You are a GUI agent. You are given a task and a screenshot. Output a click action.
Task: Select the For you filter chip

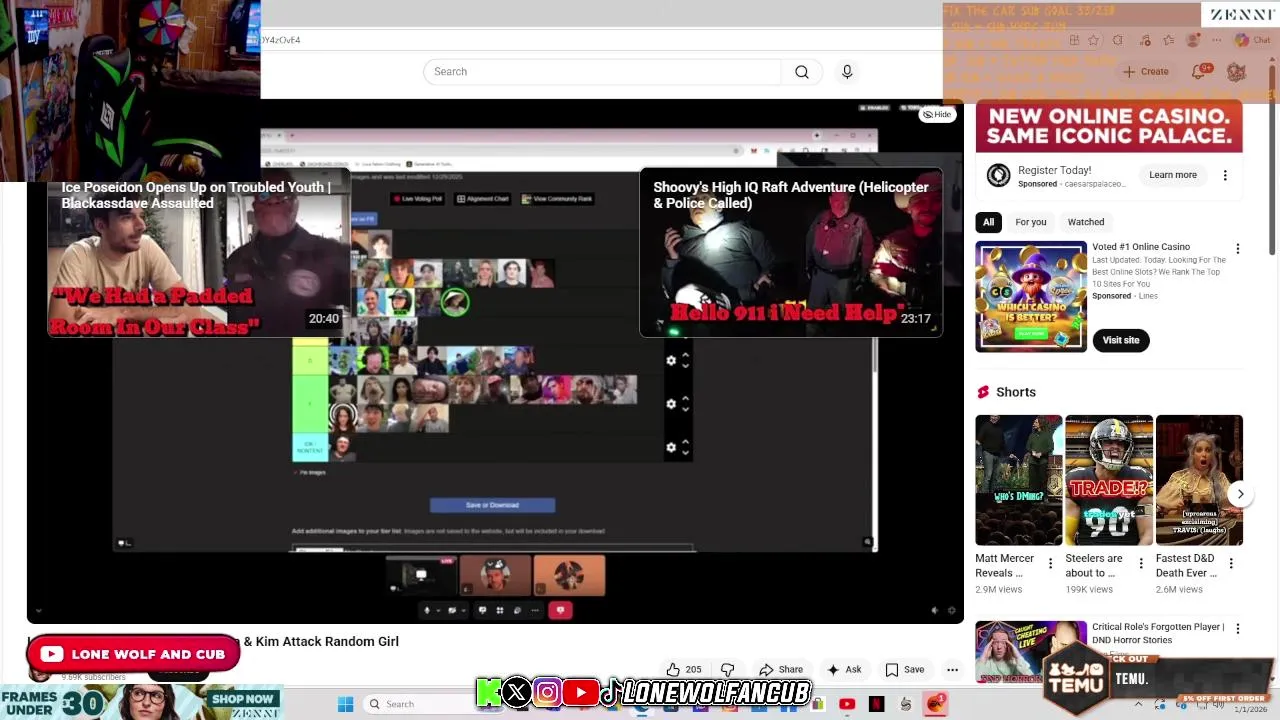tap(1030, 222)
